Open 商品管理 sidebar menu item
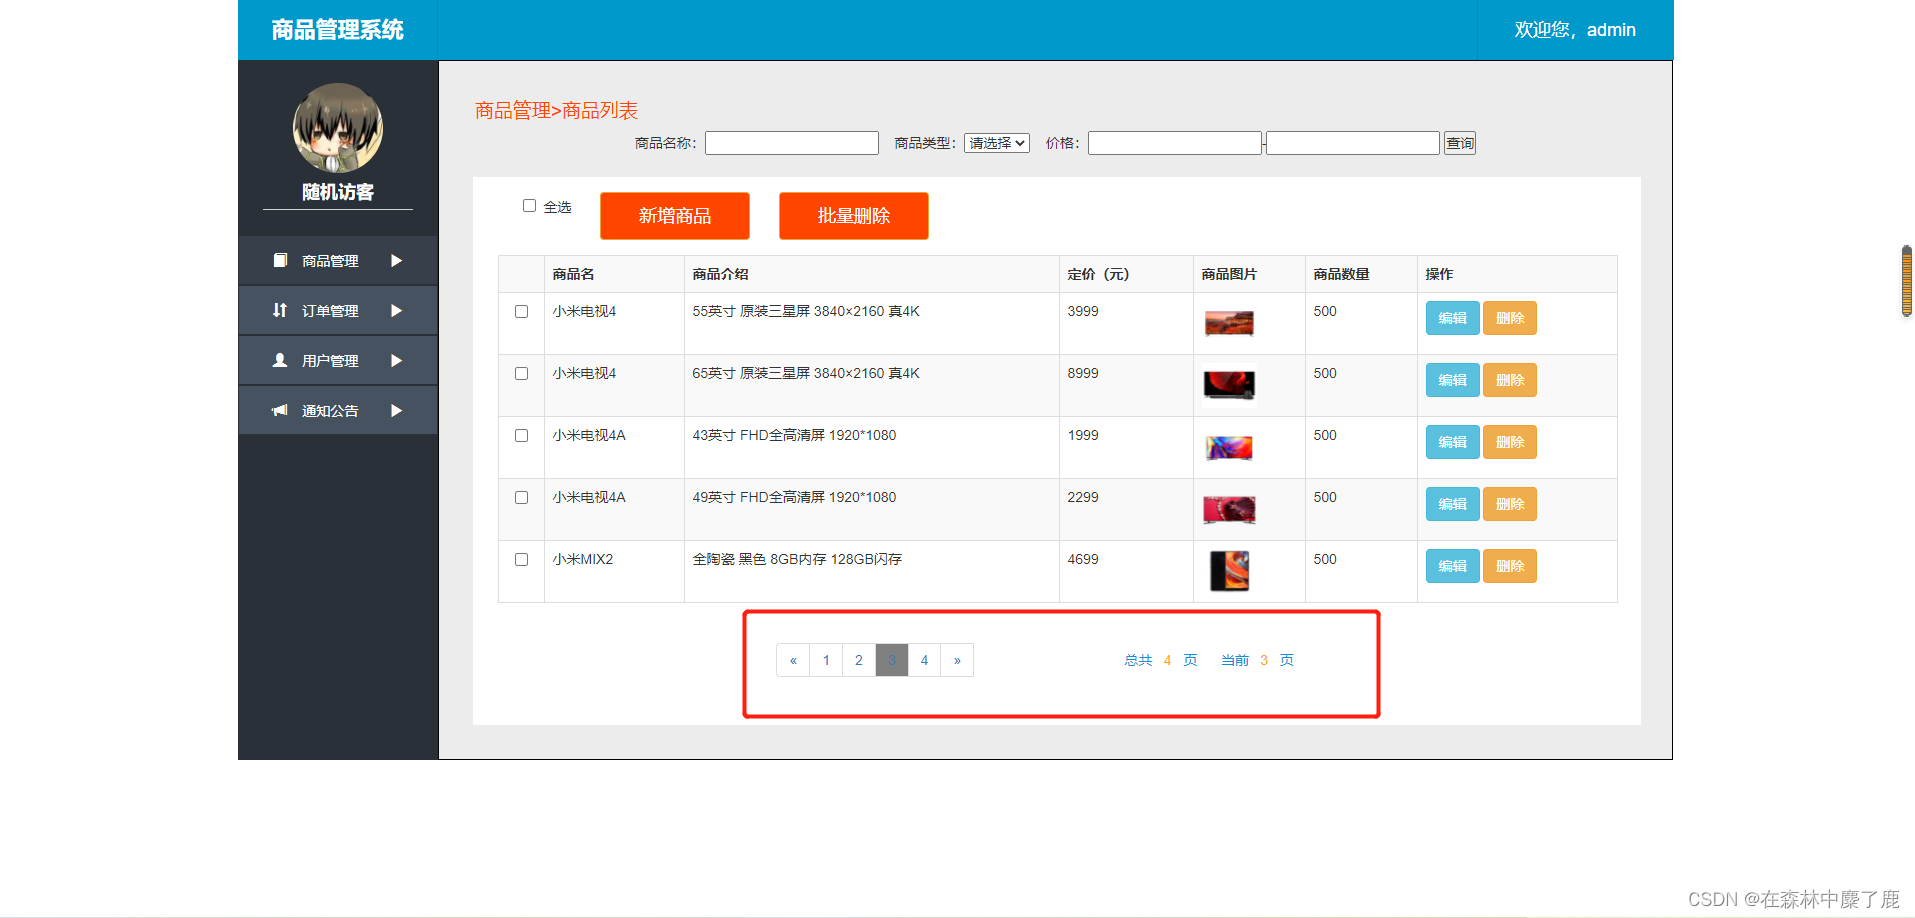The width and height of the screenshot is (1915, 918). pyautogui.click(x=338, y=260)
